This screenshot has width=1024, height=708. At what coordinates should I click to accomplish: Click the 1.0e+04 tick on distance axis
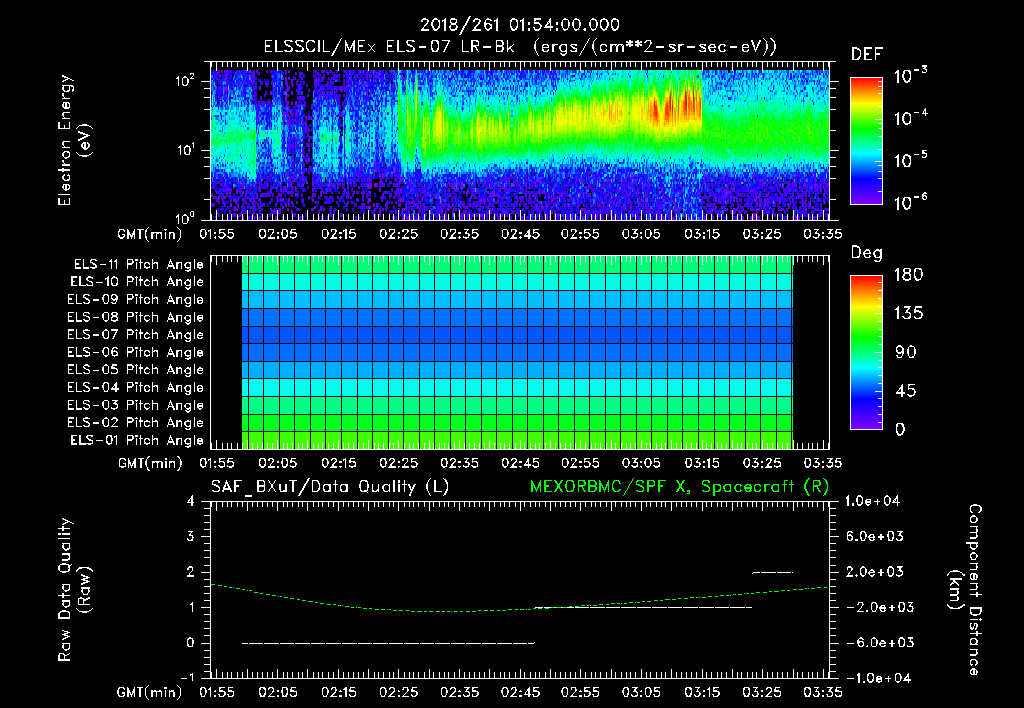click(x=872, y=502)
